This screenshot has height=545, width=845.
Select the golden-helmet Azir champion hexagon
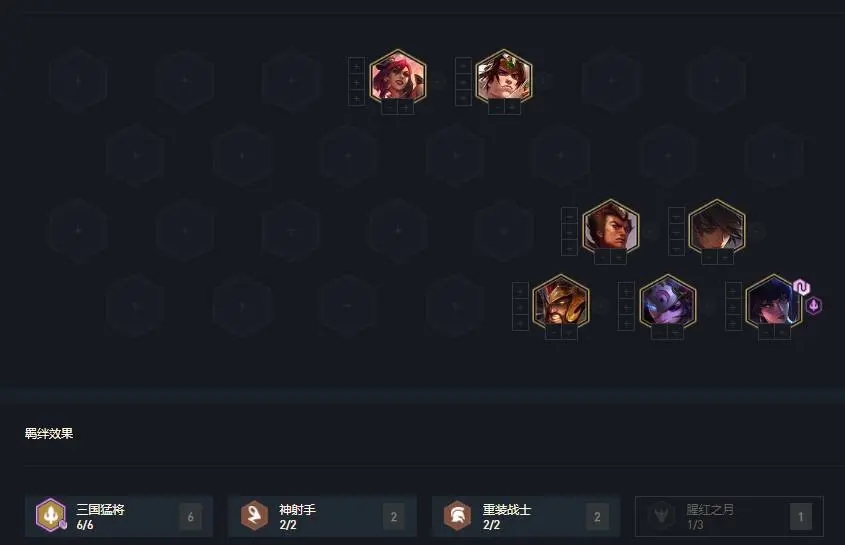[x=560, y=303]
